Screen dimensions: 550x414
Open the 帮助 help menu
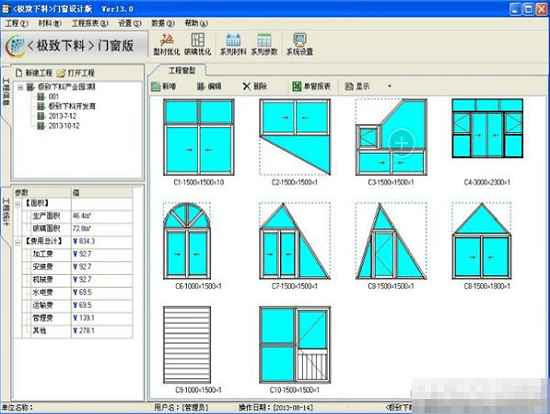click(196, 24)
